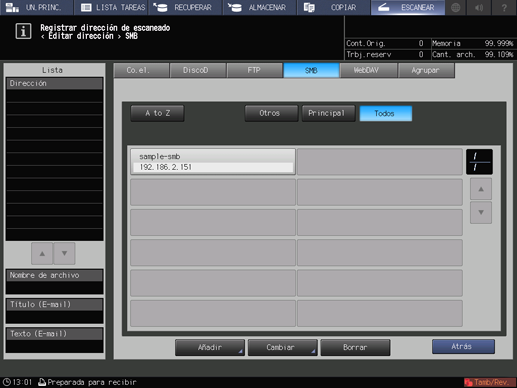Click the clock icon showing 13:01

click(x=7, y=382)
